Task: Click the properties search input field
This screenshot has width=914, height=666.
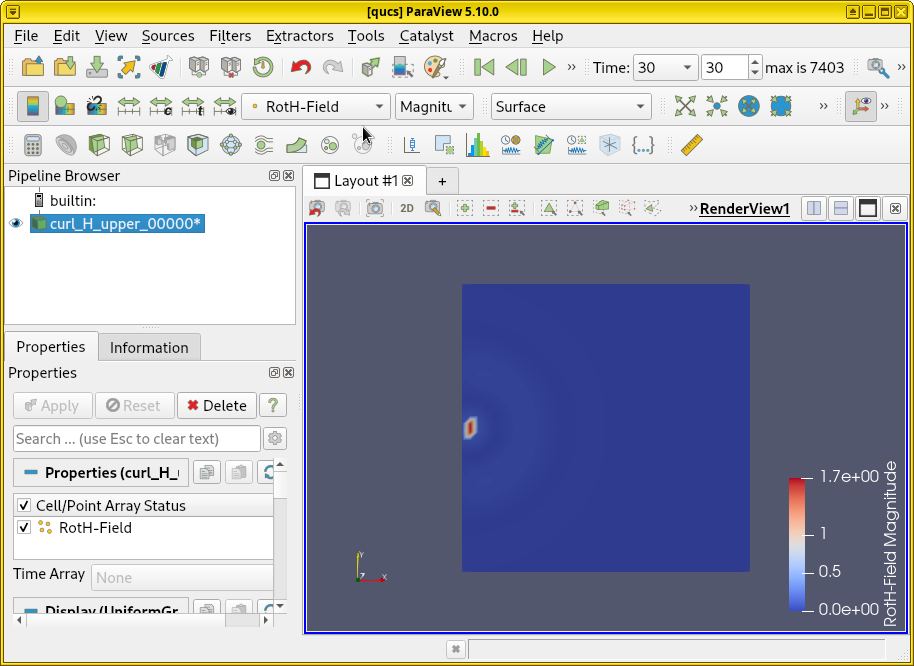Action: tap(137, 438)
